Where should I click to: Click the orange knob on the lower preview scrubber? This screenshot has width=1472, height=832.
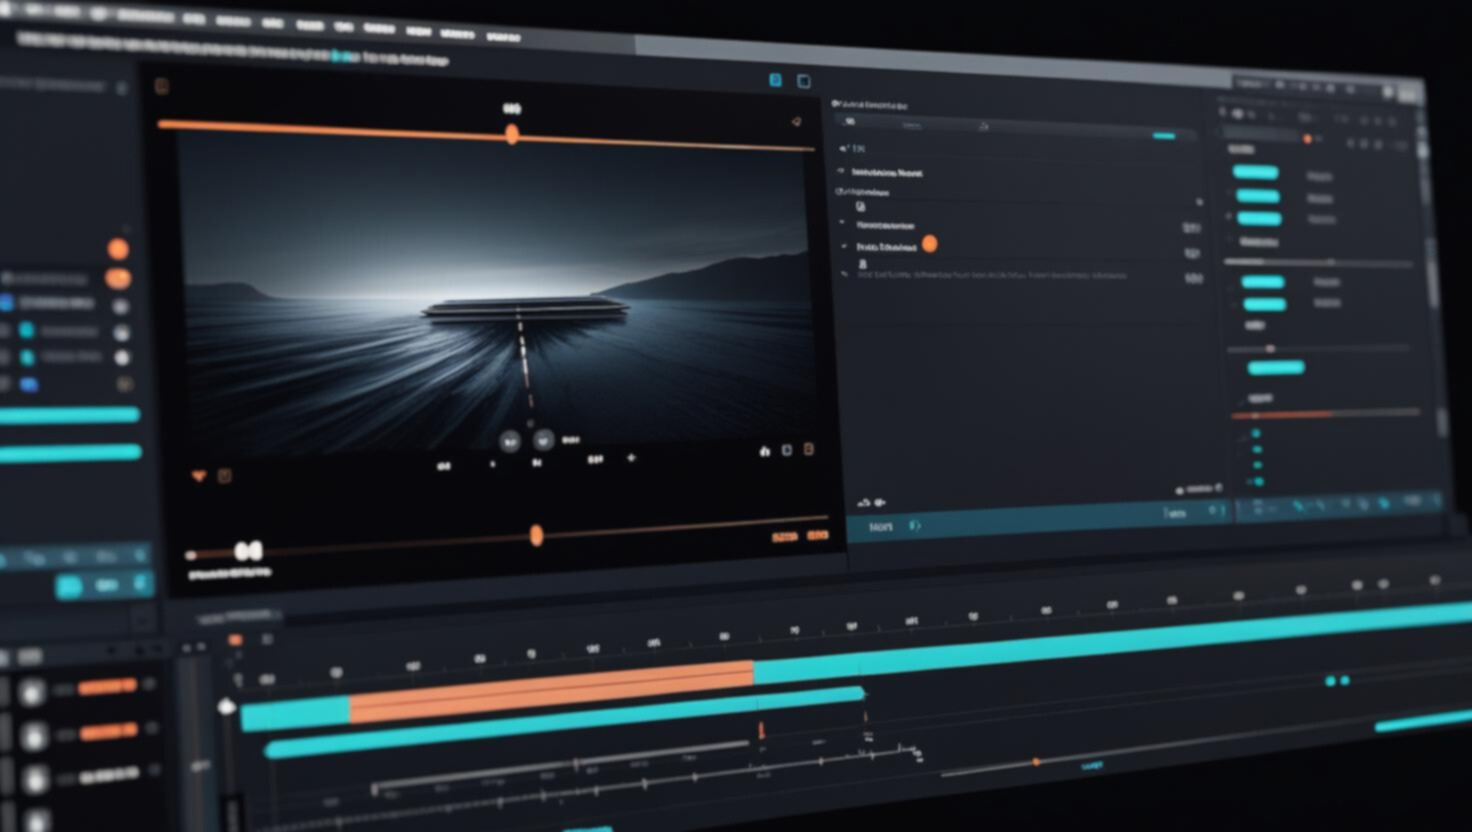pos(536,536)
